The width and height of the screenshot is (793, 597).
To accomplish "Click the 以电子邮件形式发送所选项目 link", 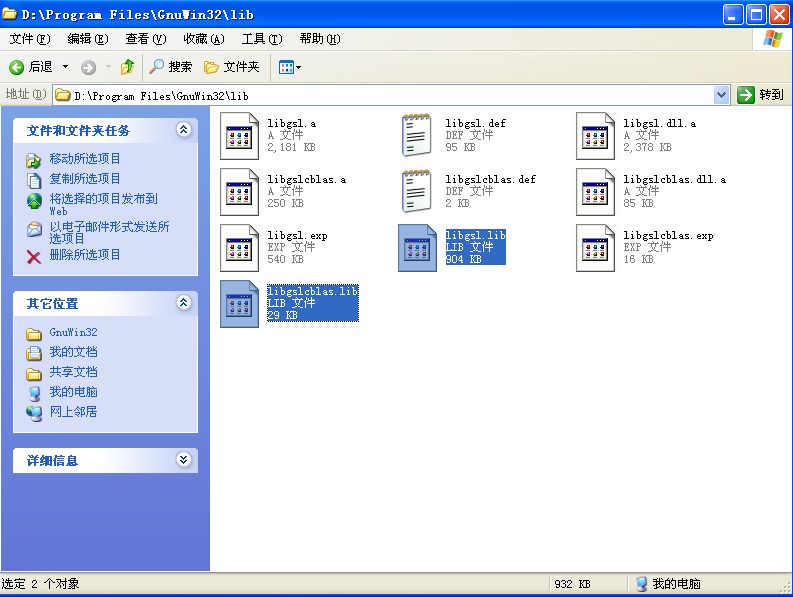I will tap(109, 232).
